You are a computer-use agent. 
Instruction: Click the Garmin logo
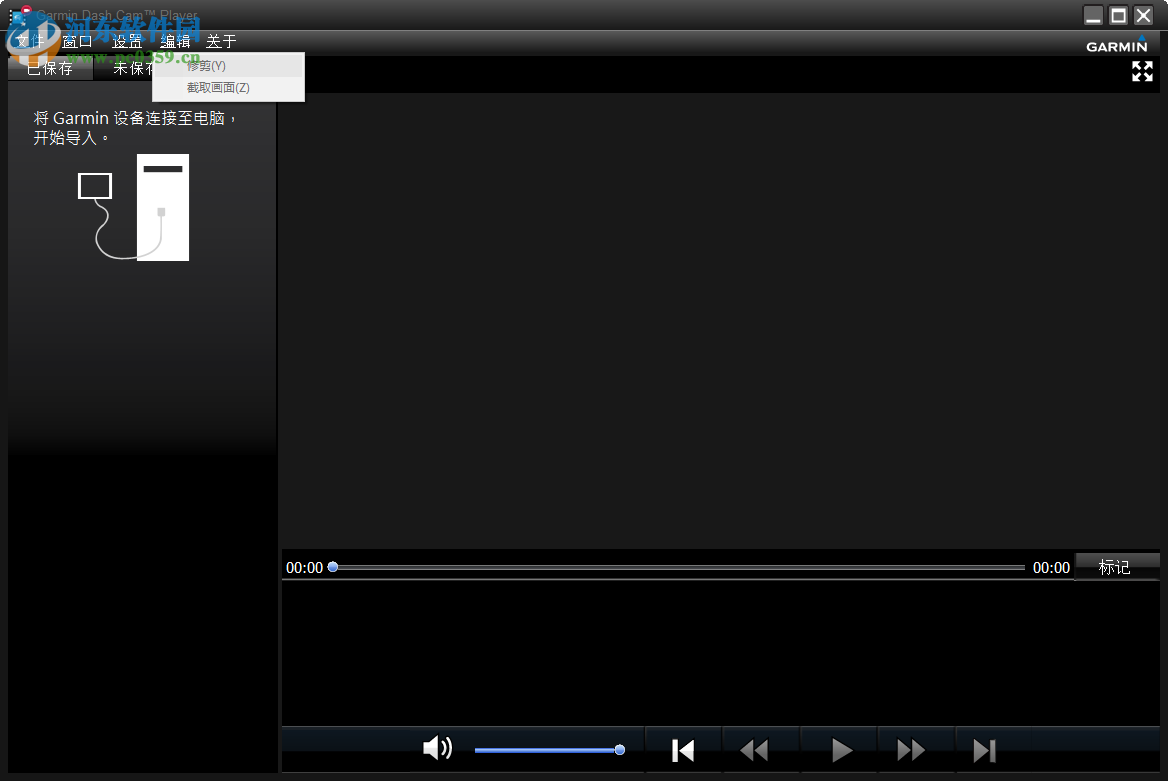pos(1117,44)
